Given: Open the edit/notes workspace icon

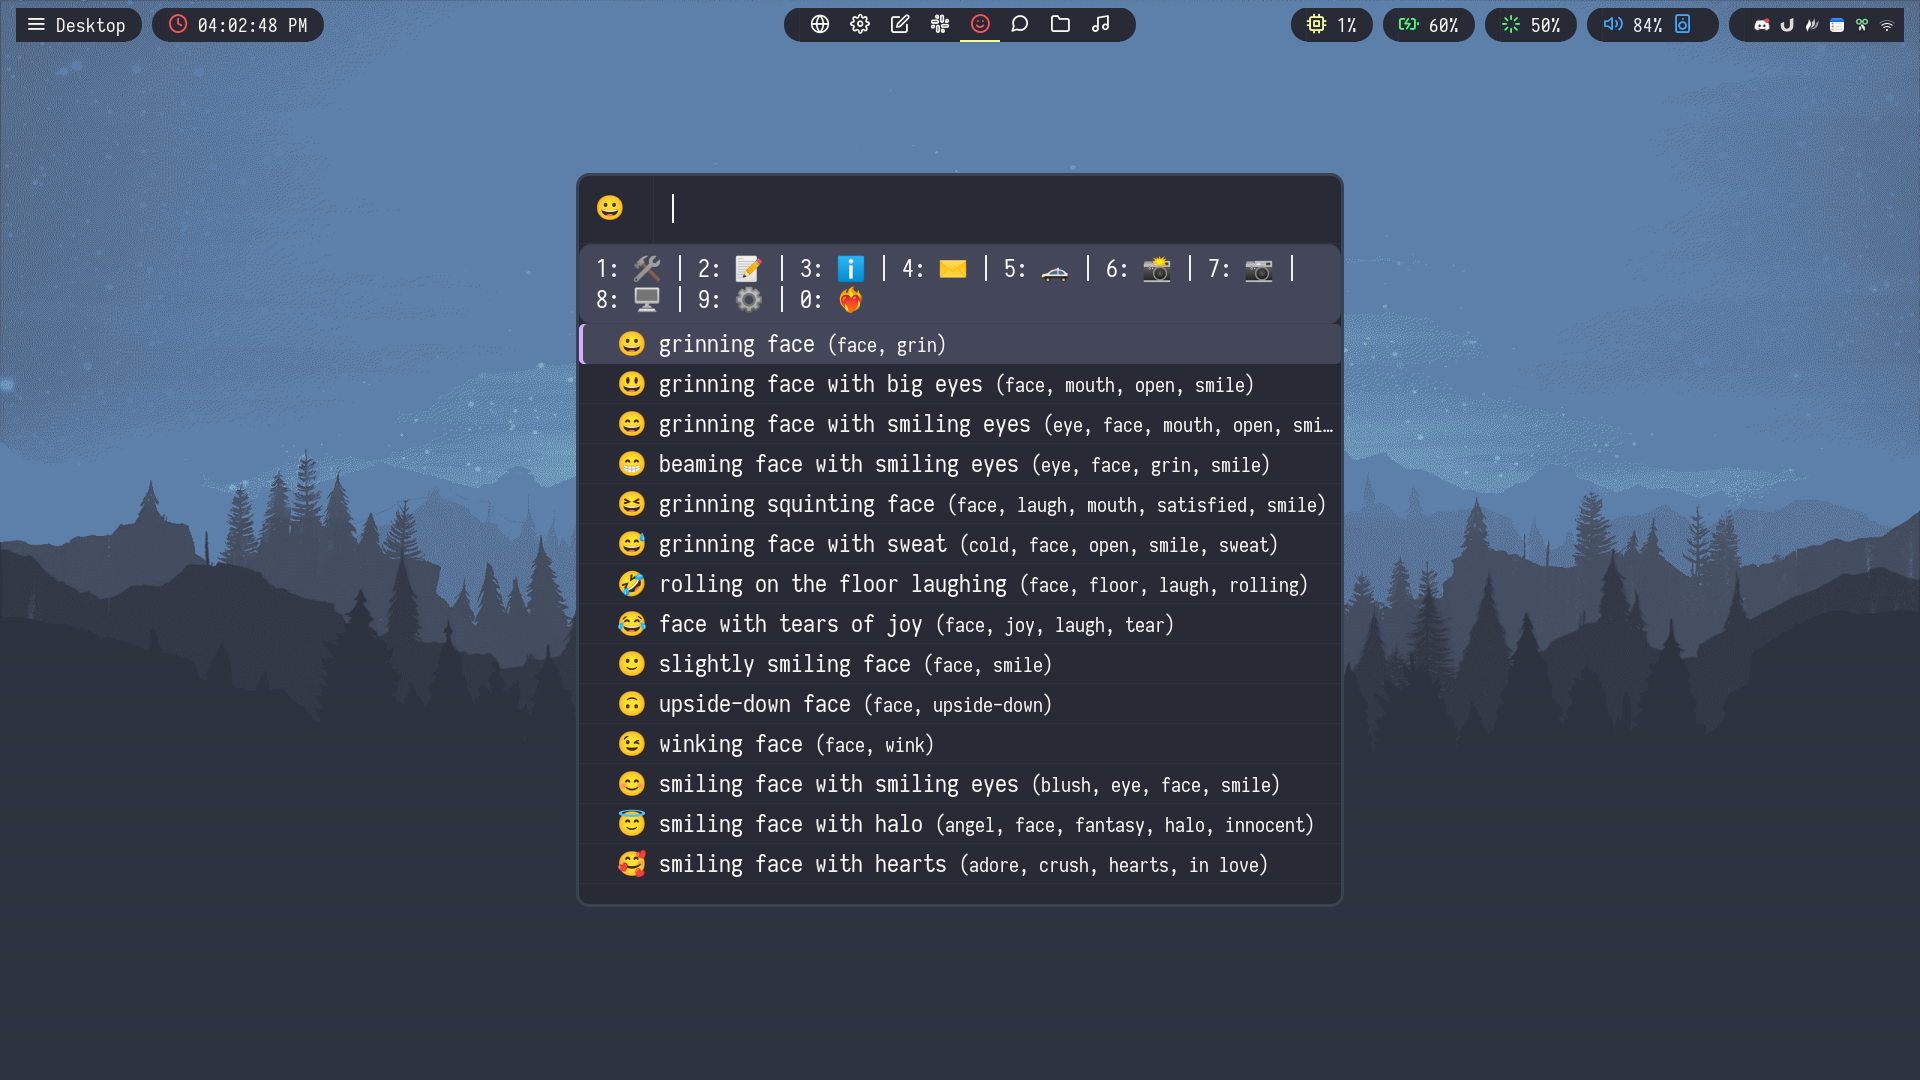Looking at the screenshot, I should pyautogui.click(x=900, y=24).
